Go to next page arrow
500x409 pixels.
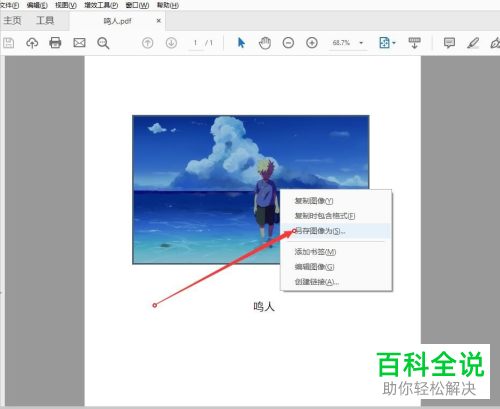point(171,43)
